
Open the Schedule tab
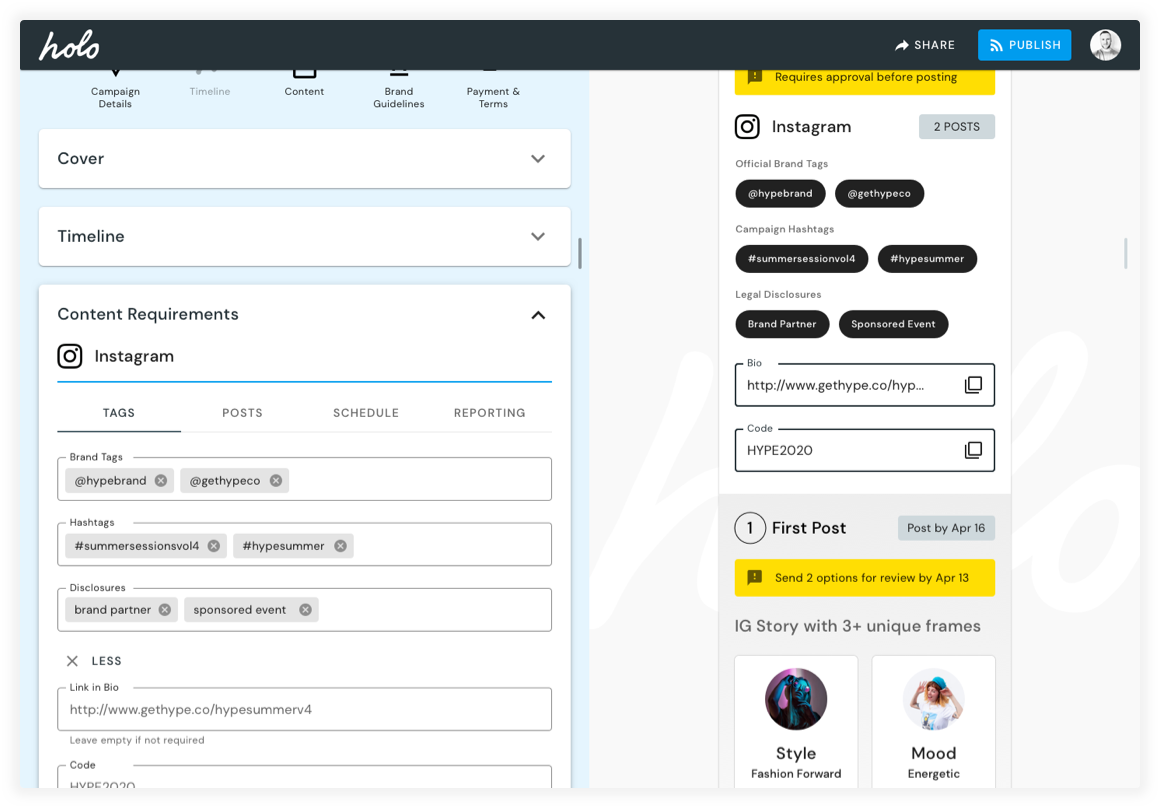(366, 413)
